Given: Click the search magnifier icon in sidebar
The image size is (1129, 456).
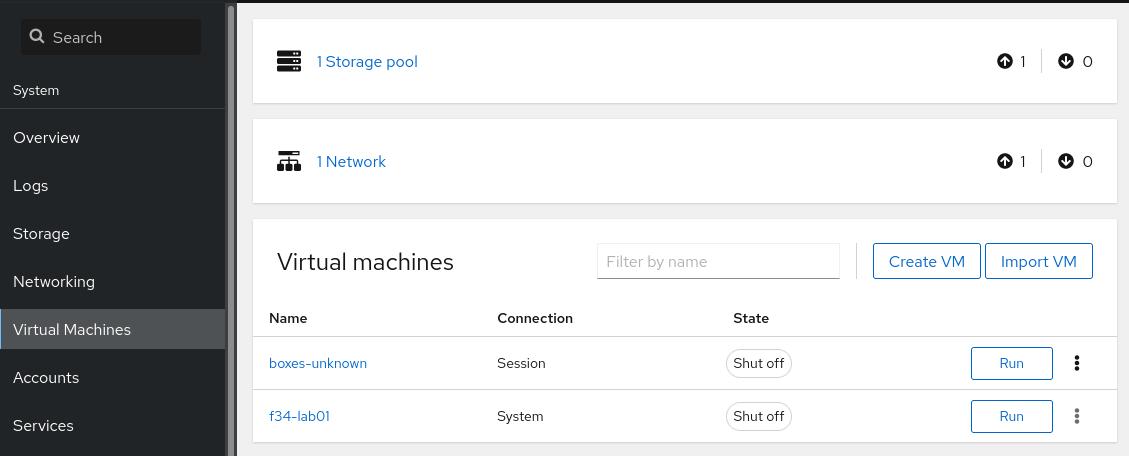Looking at the screenshot, I should [37, 37].
